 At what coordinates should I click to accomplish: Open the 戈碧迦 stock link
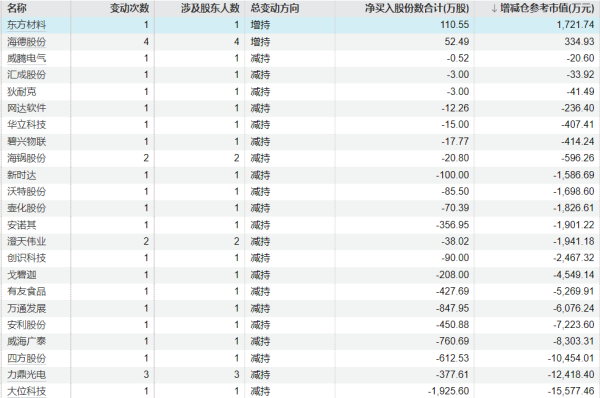[x=22, y=275]
